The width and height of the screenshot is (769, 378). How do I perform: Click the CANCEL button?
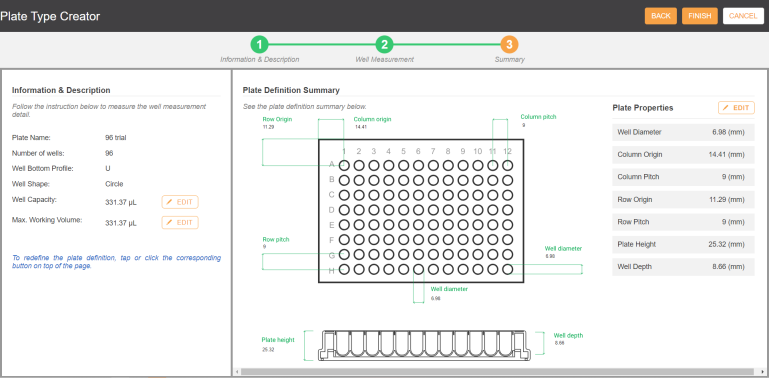point(743,16)
